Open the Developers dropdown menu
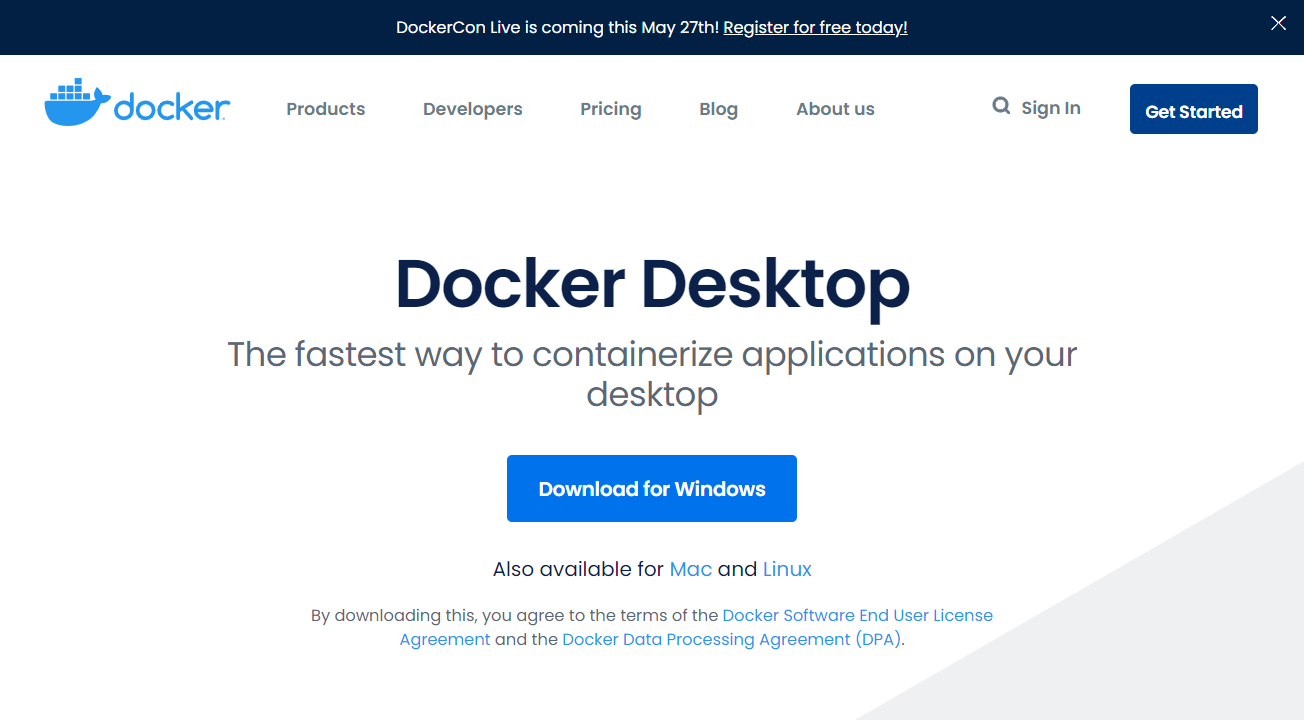This screenshot has height=720, width=1304. pyautogui.click(x=472, y=109)
